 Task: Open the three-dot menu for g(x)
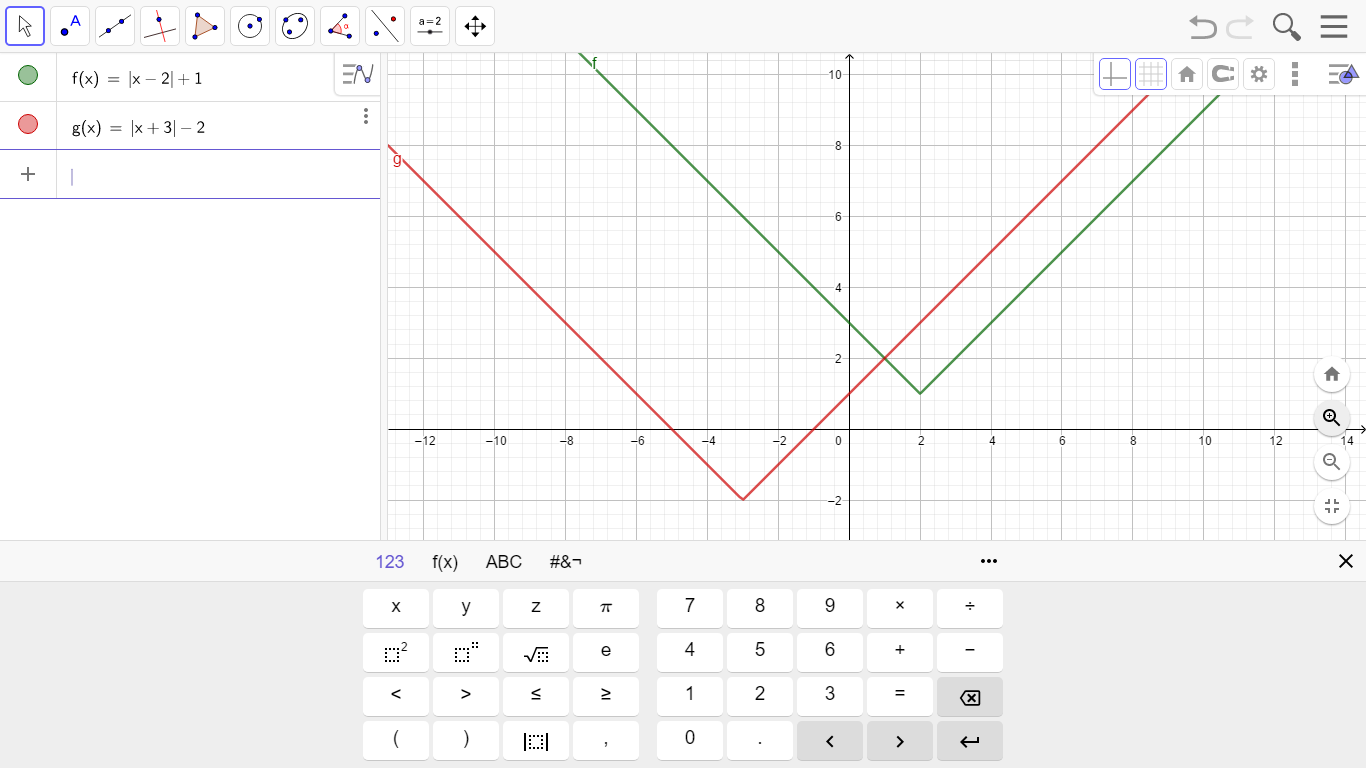(x=366, y=117)
